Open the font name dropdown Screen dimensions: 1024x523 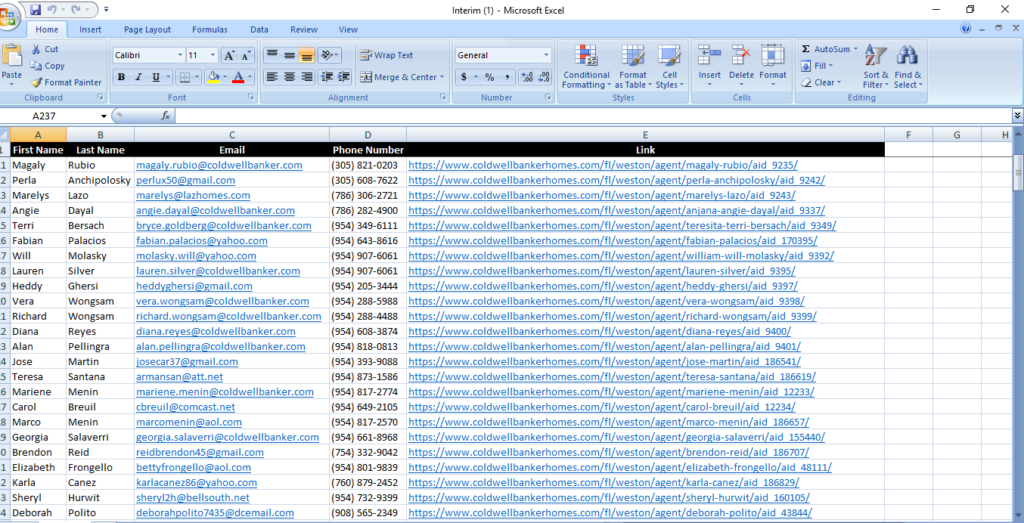point(180,55)
